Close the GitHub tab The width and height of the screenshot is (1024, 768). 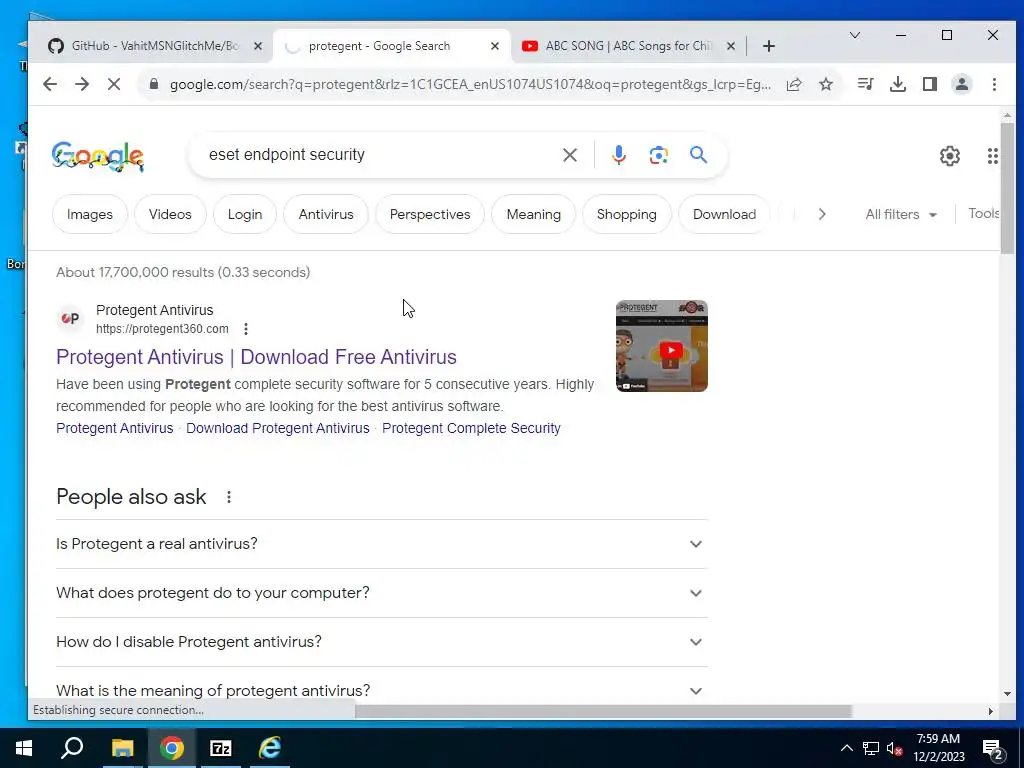(258, 46)
